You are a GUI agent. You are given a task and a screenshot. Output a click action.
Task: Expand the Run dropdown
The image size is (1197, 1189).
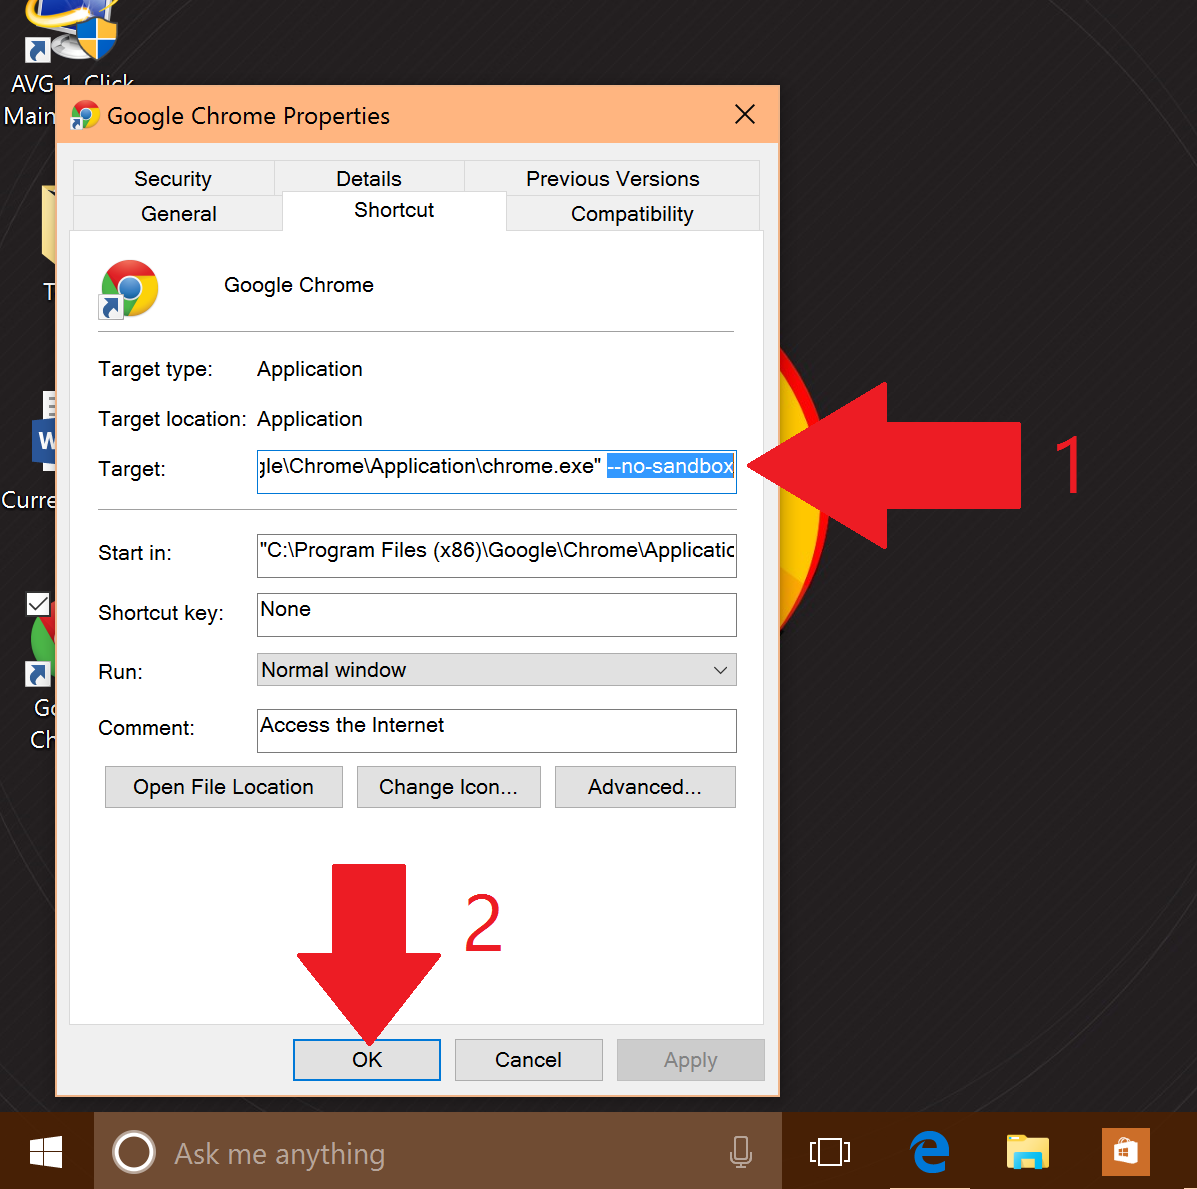point(496,670)
